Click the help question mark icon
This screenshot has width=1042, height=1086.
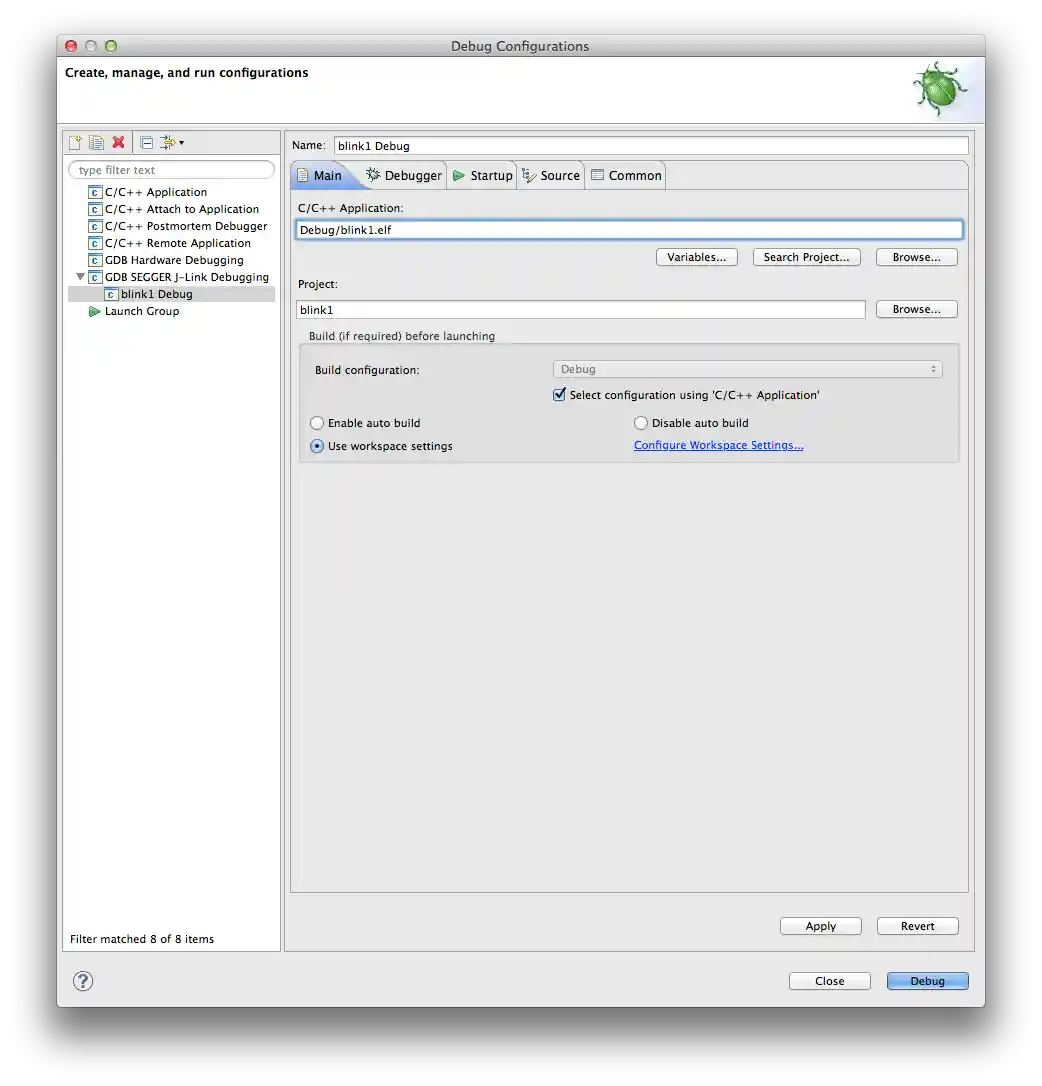coord(83,981)
